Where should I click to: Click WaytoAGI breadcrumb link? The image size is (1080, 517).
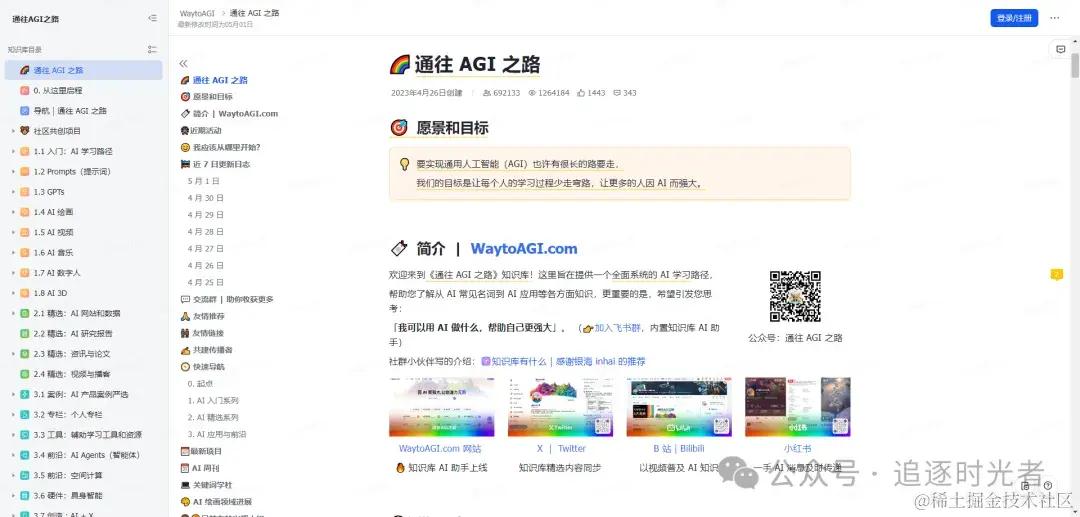pos(197,13)
